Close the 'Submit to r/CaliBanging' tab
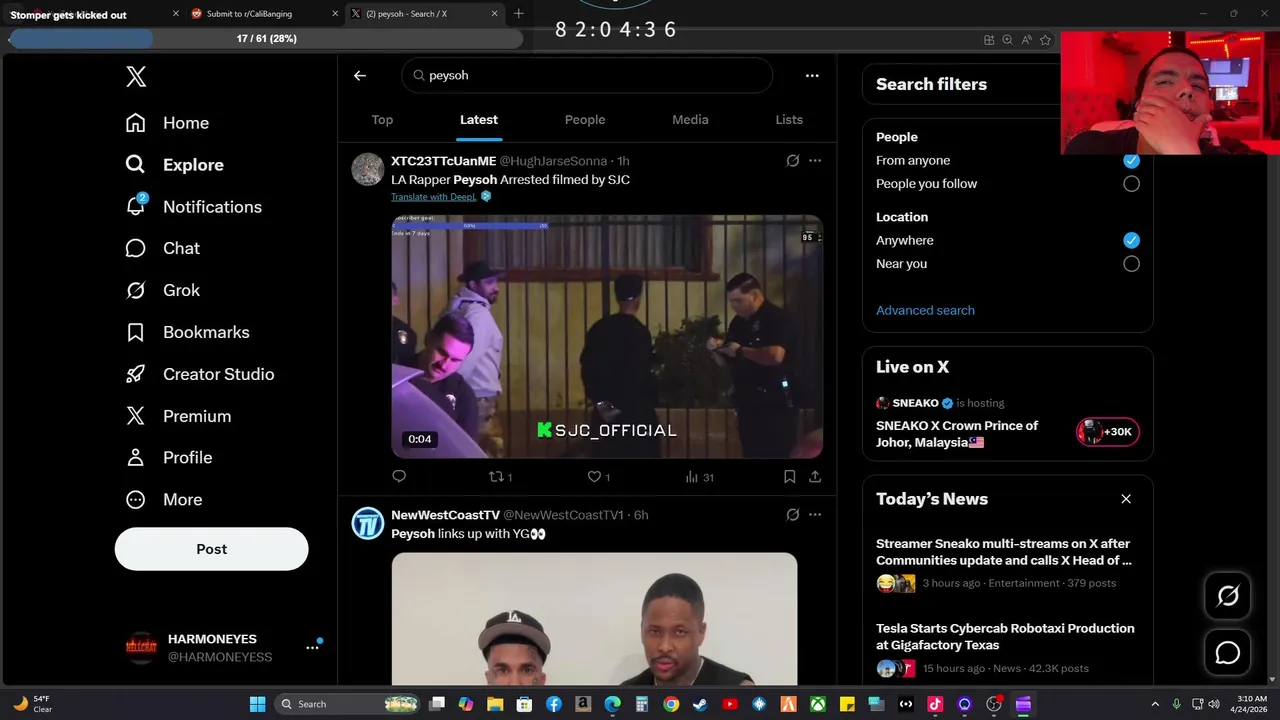Viewport: 1280px width, 720px height. [335, 14]
